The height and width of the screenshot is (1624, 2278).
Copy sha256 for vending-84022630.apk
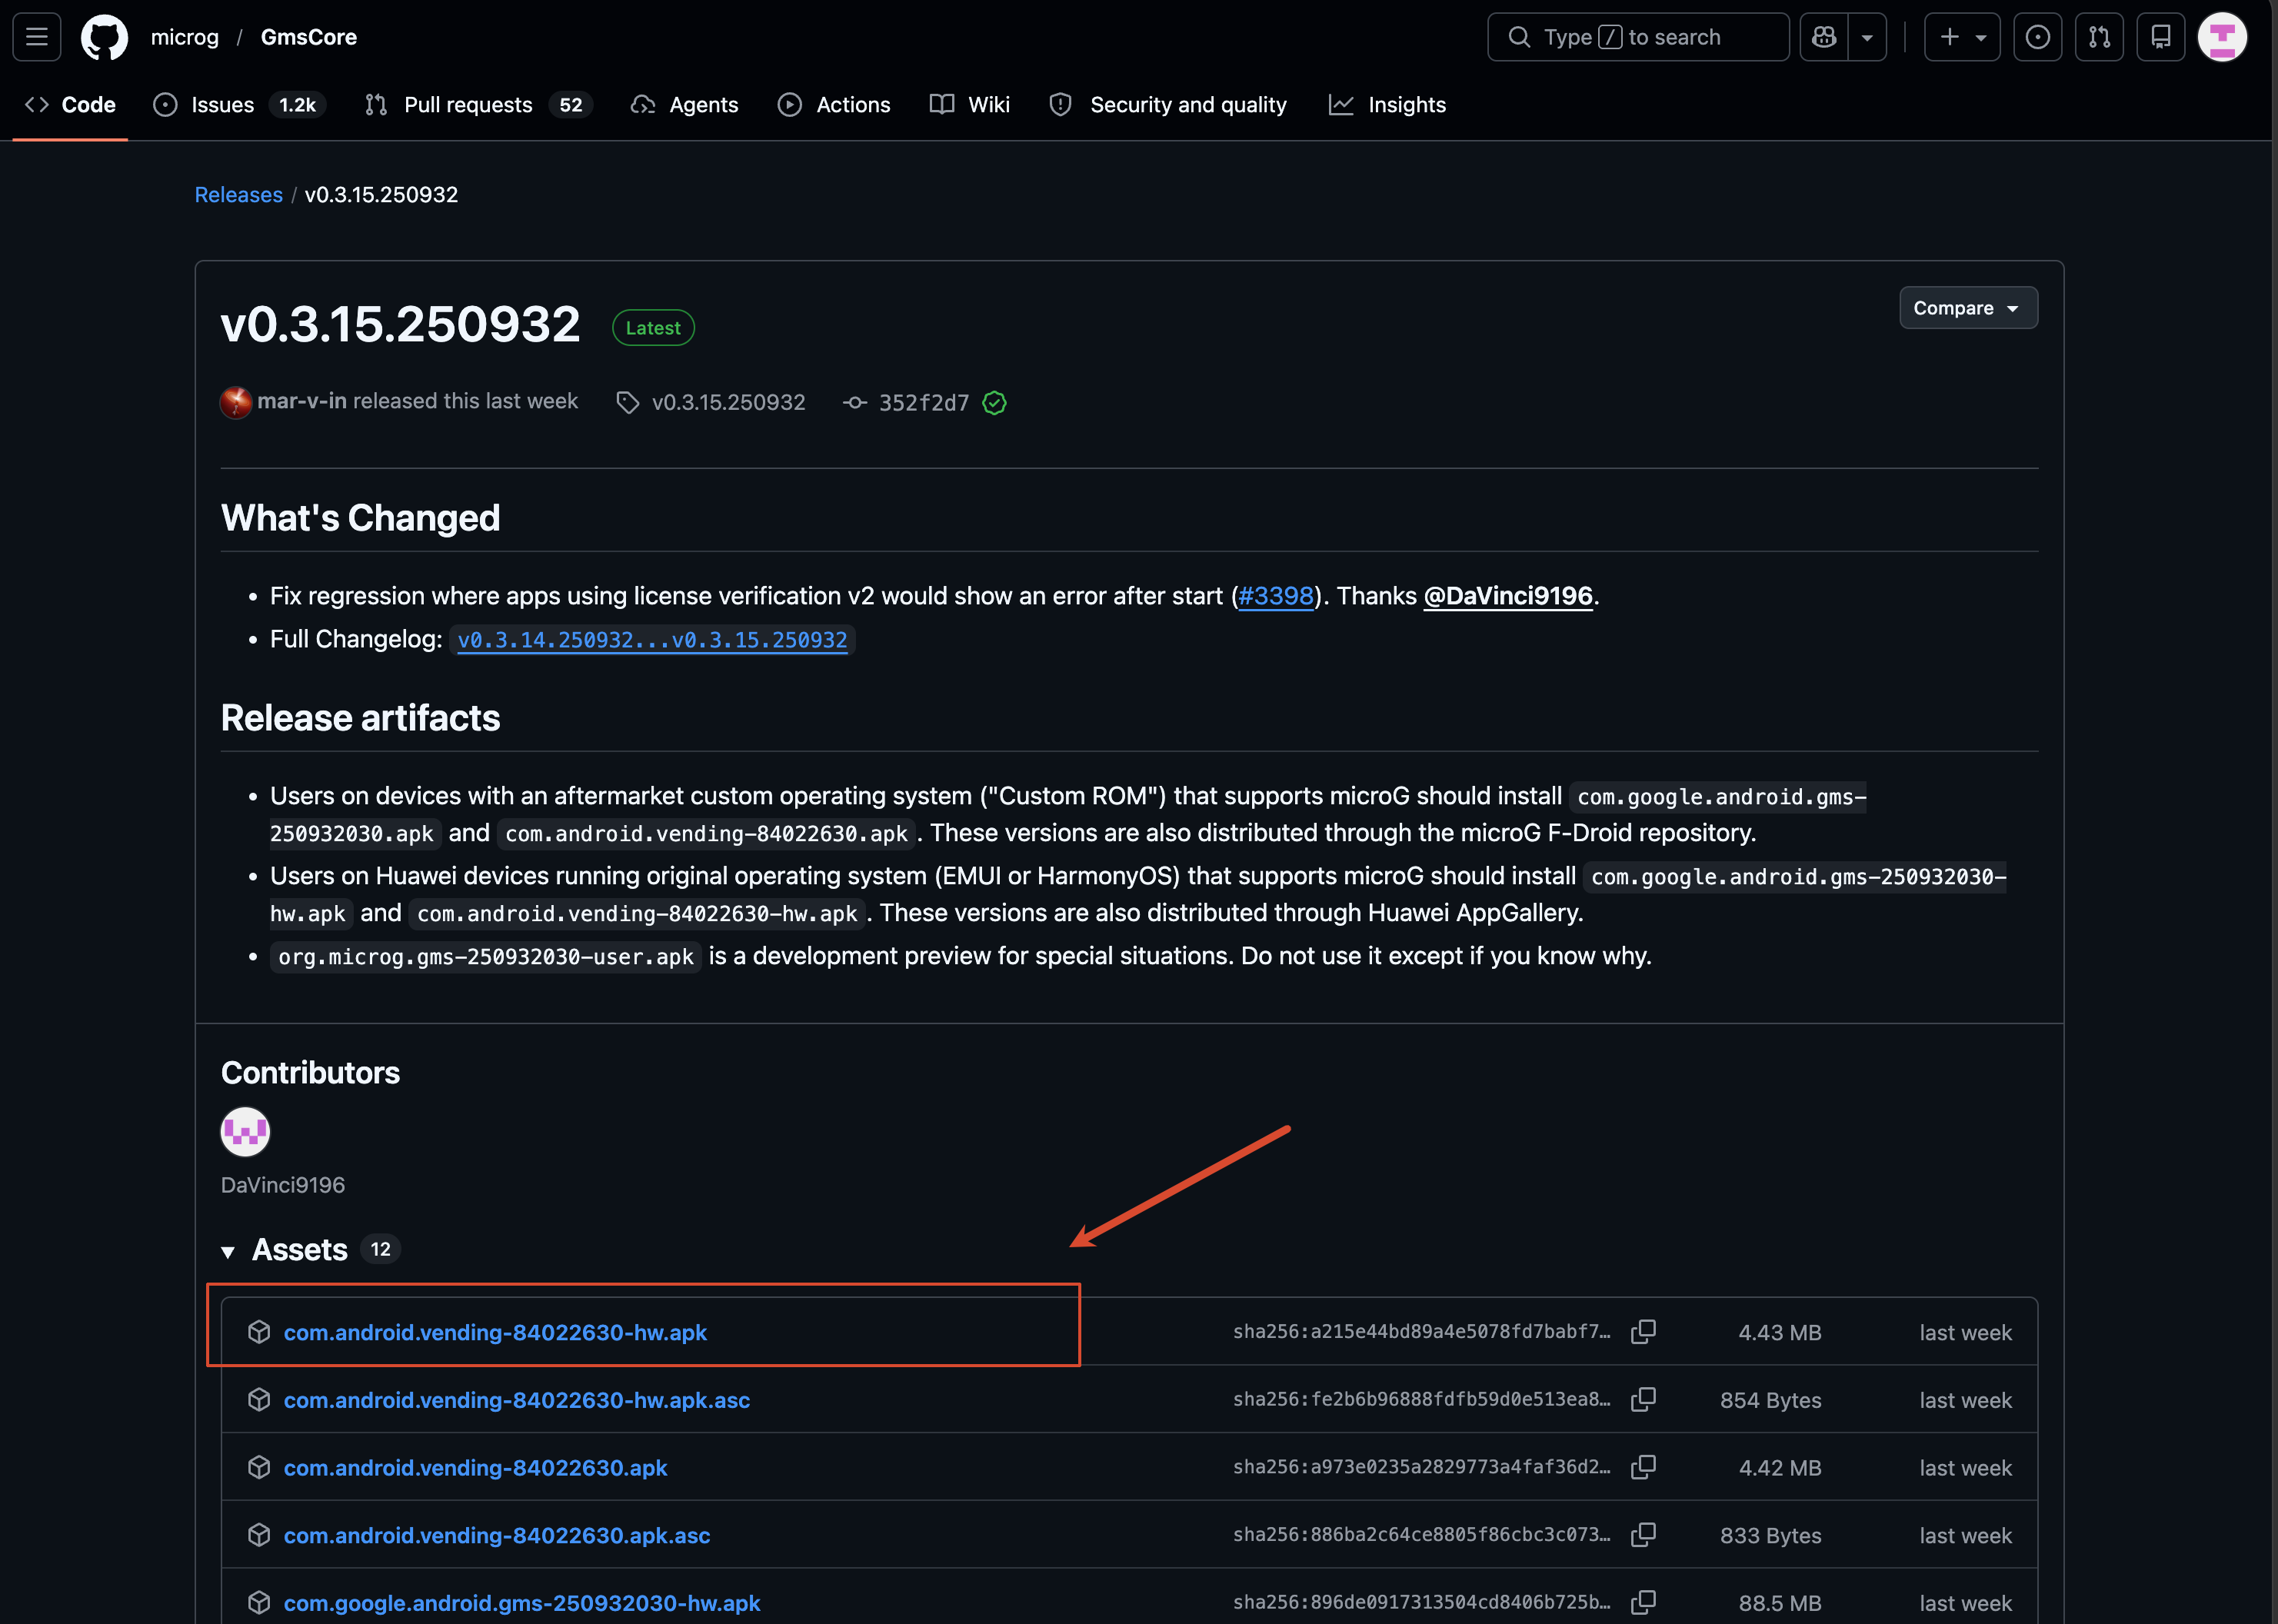(1643, 1467)
